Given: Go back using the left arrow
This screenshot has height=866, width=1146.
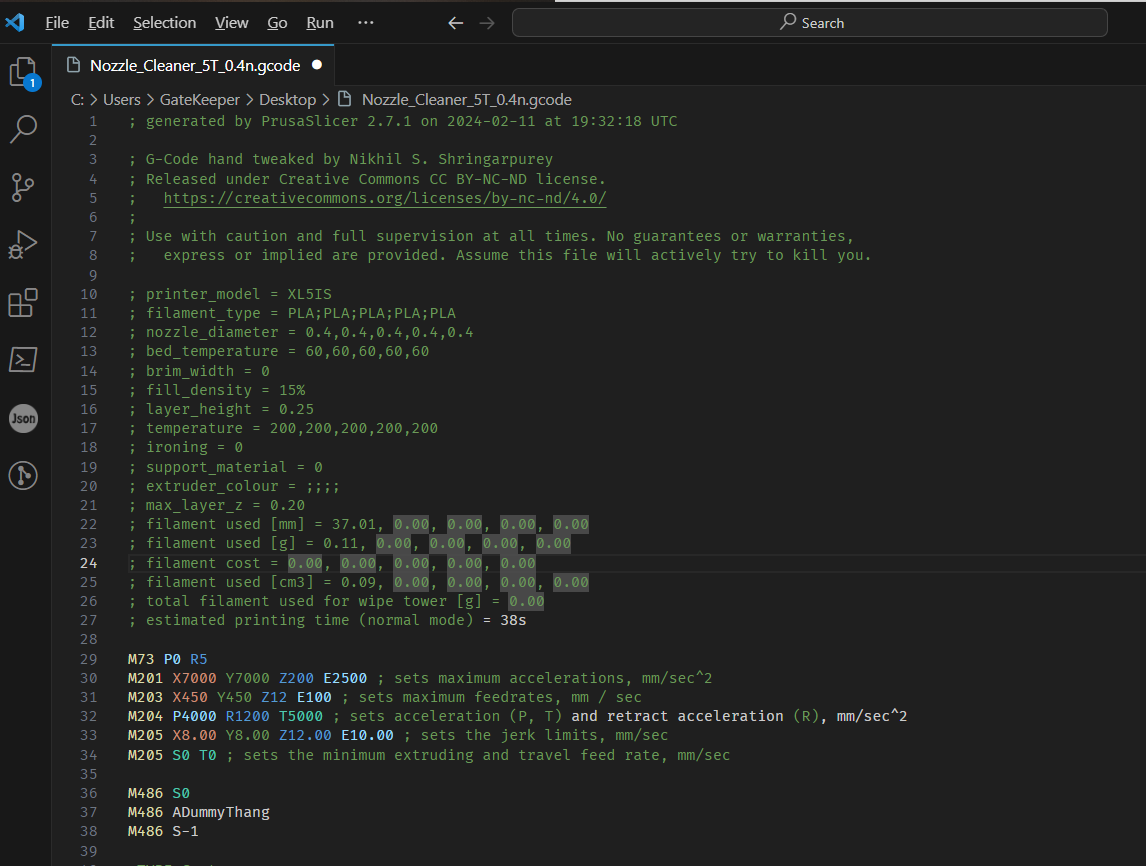Looking at the screenshot, I should [x=456, y=22].
